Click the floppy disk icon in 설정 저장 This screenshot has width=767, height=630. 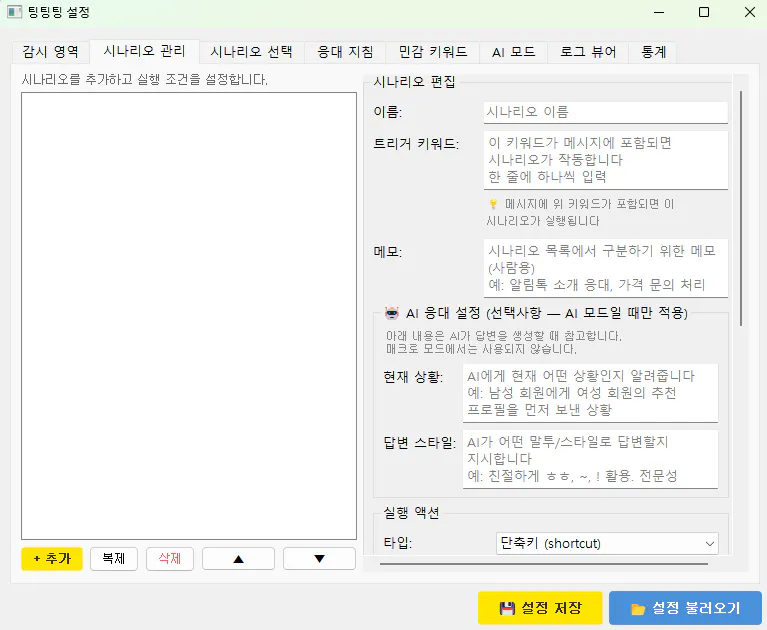[x=507, y=608]
